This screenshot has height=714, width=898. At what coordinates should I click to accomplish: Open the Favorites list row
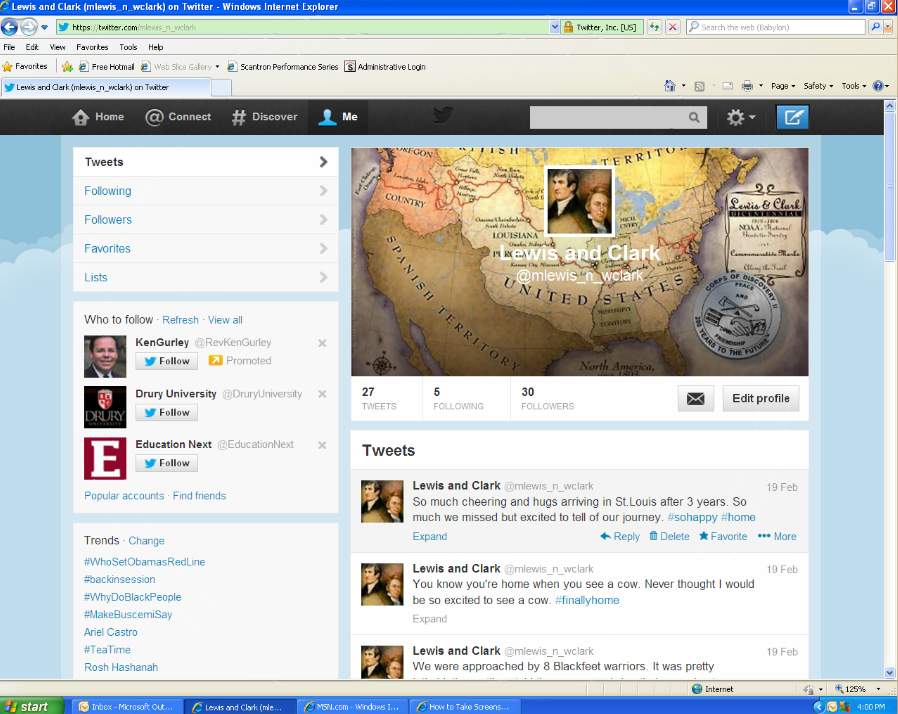click(x=206, y=248)
